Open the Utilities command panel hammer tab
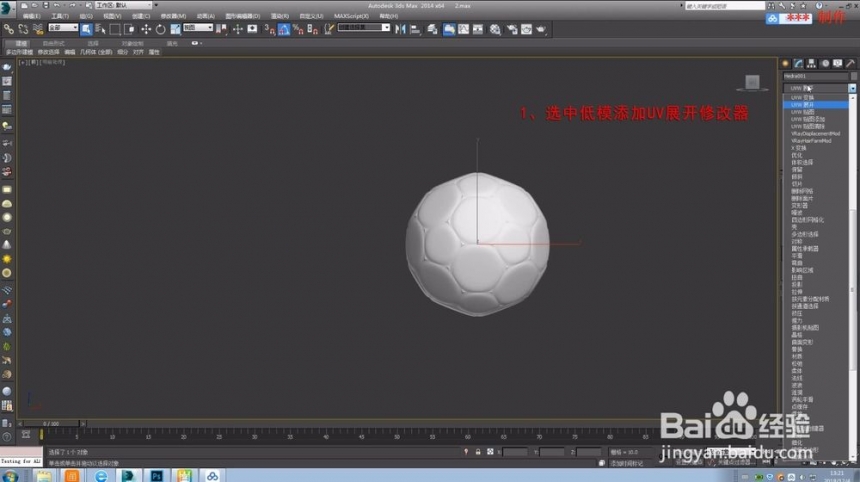860x482 pixels. click(x=850, y=64)
